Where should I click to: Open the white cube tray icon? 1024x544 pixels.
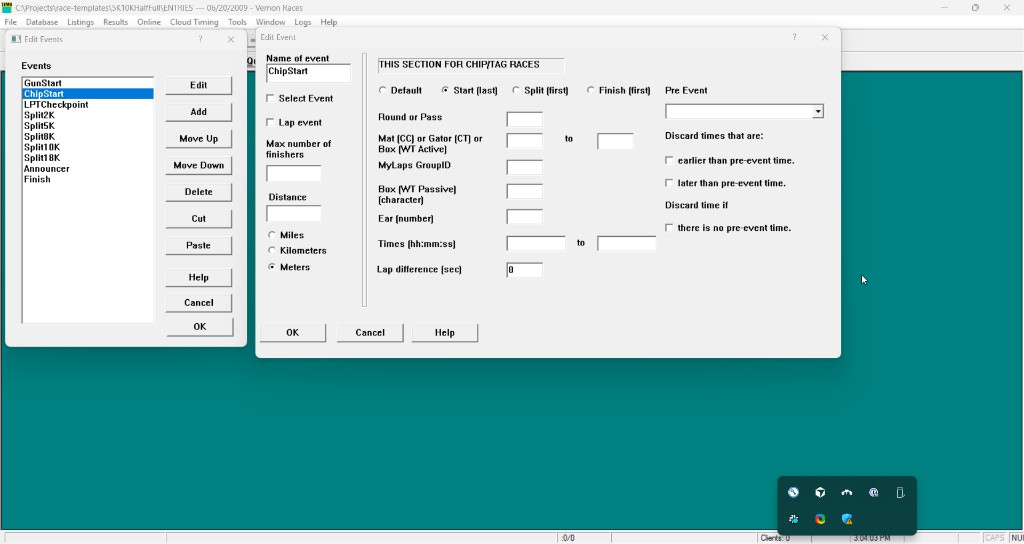click(820, 492)
